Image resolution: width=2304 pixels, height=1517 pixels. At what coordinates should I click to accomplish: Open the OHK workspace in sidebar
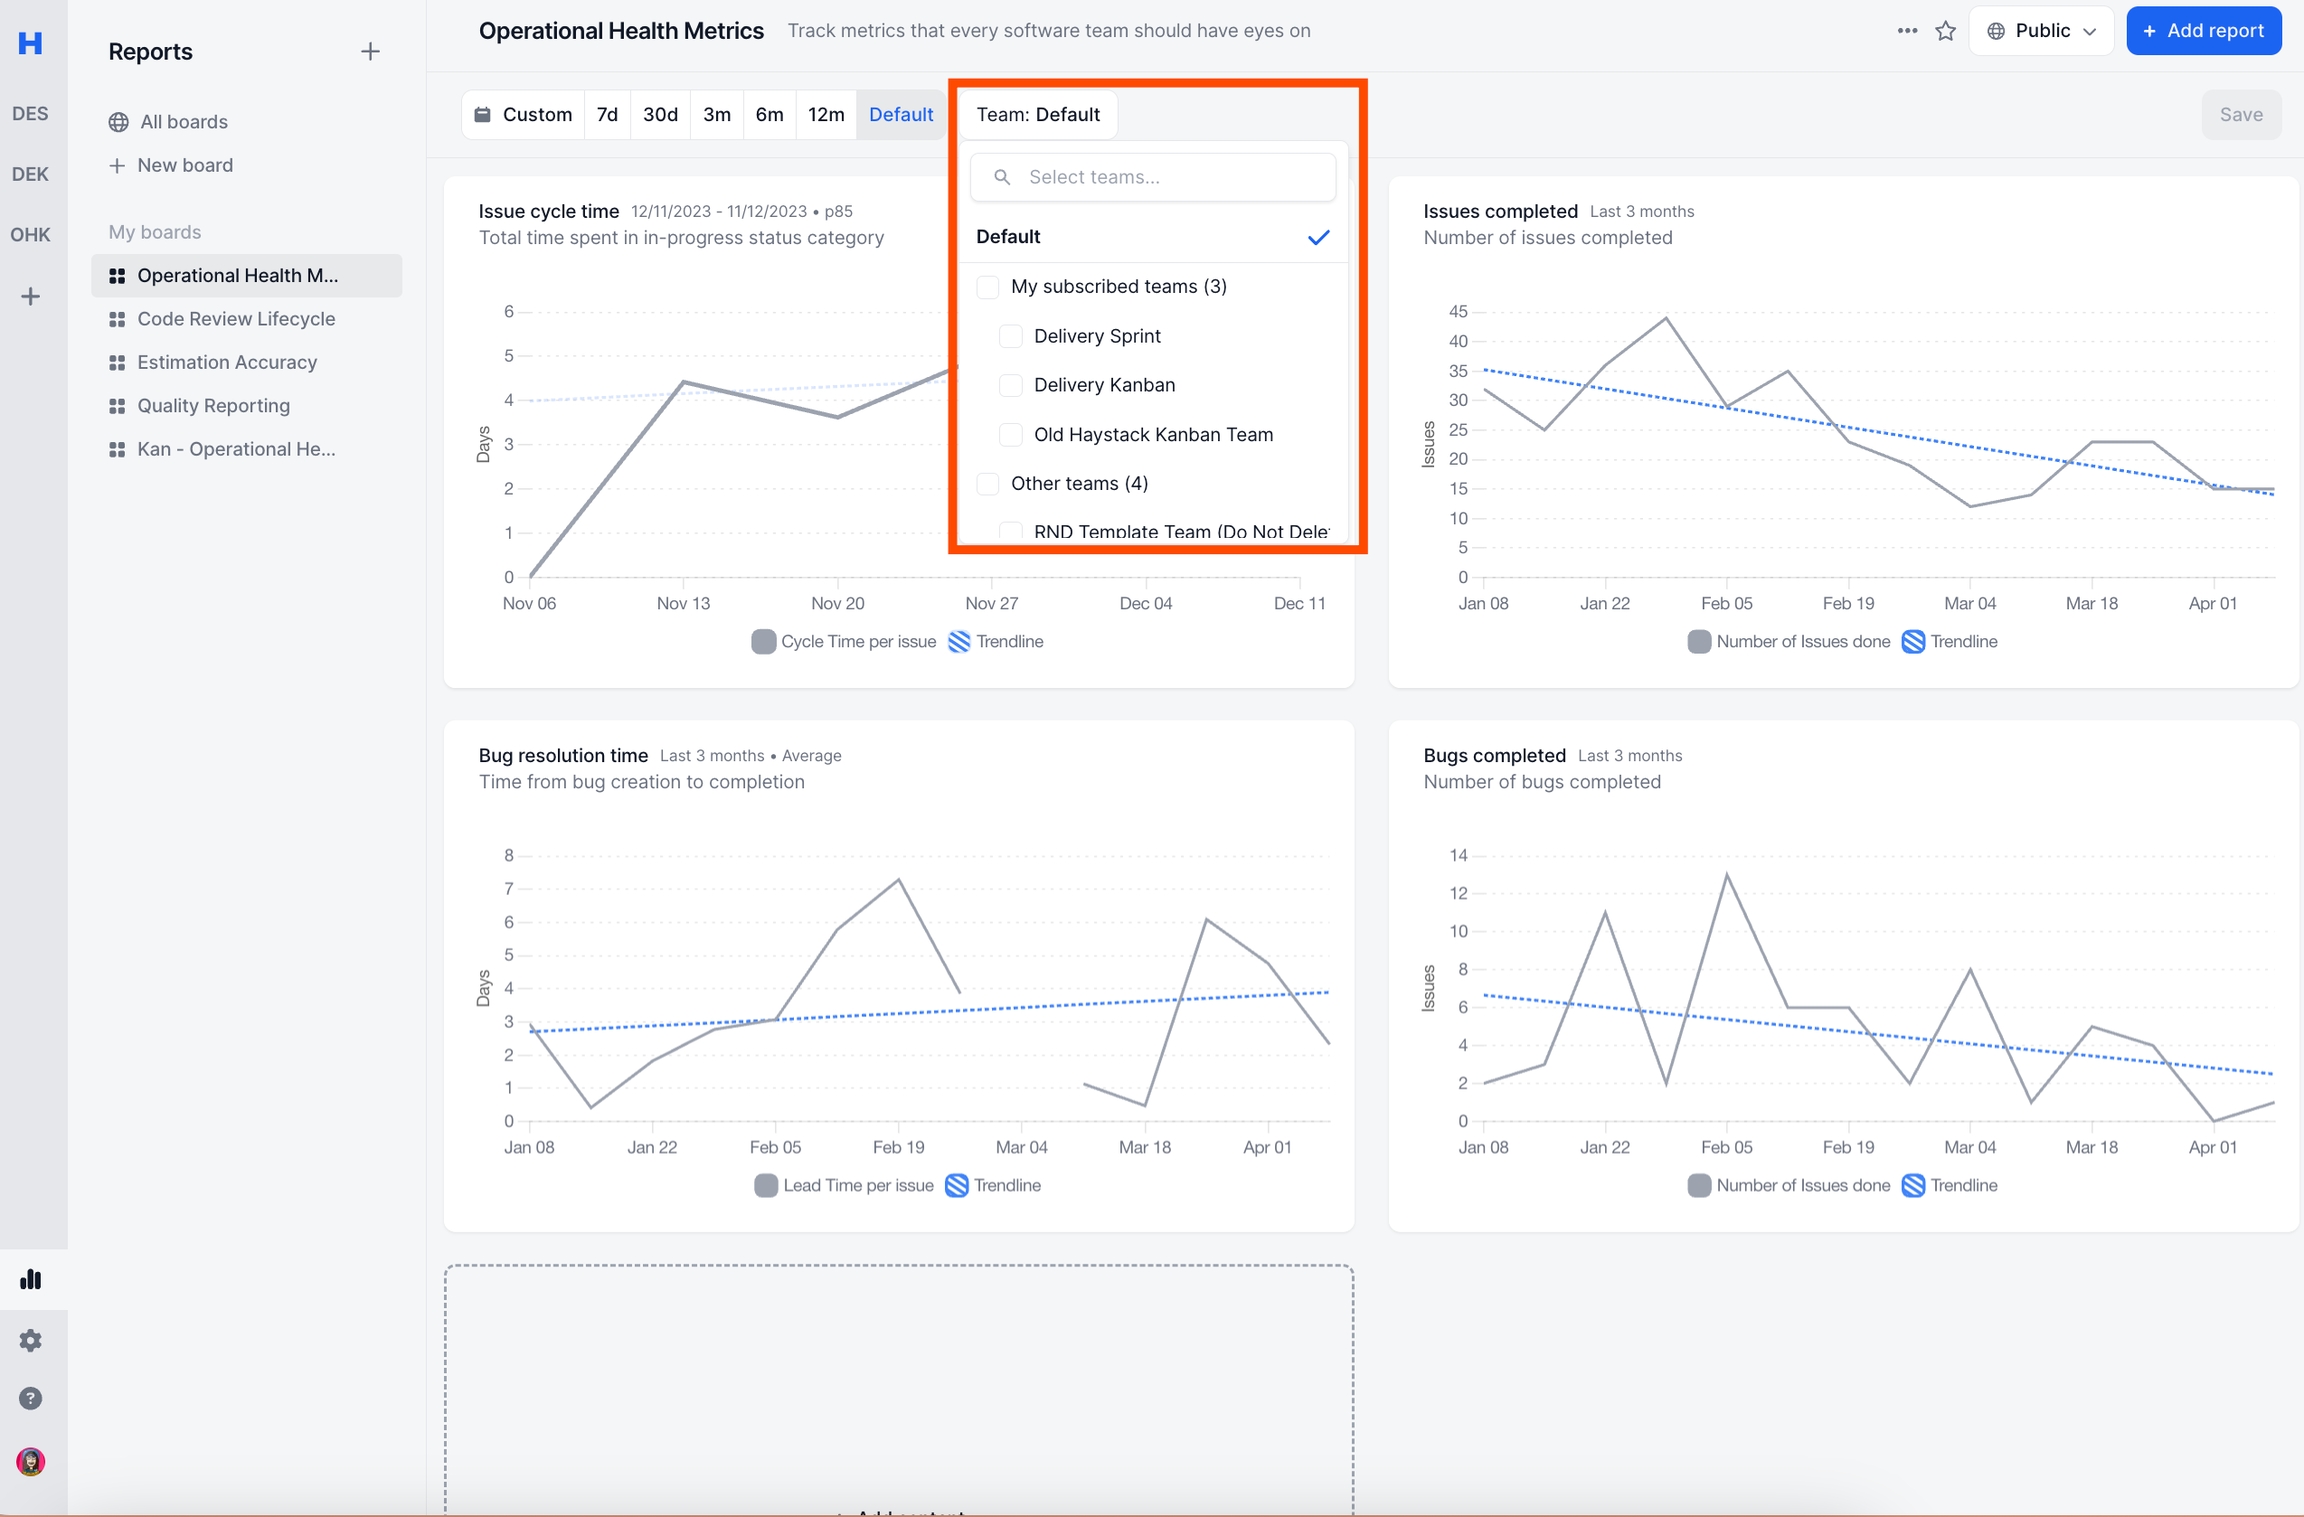point(30,235)
